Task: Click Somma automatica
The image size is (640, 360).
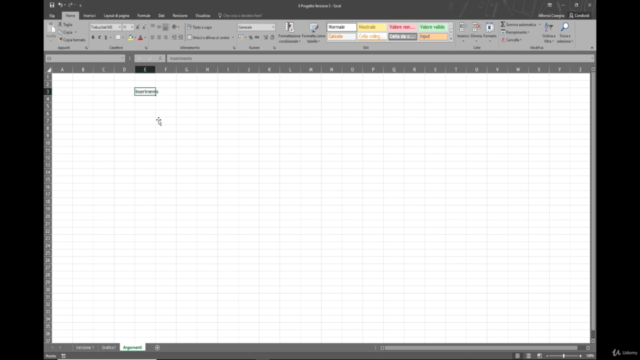Action: (518, 25)
